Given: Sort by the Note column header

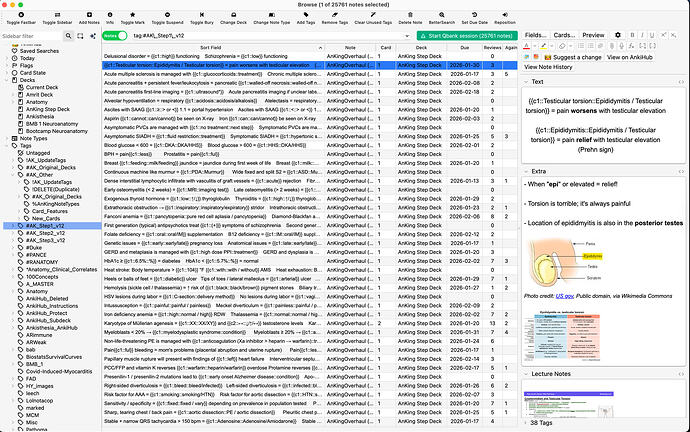Looking at the screenshot, I should [x=350, y=48].
